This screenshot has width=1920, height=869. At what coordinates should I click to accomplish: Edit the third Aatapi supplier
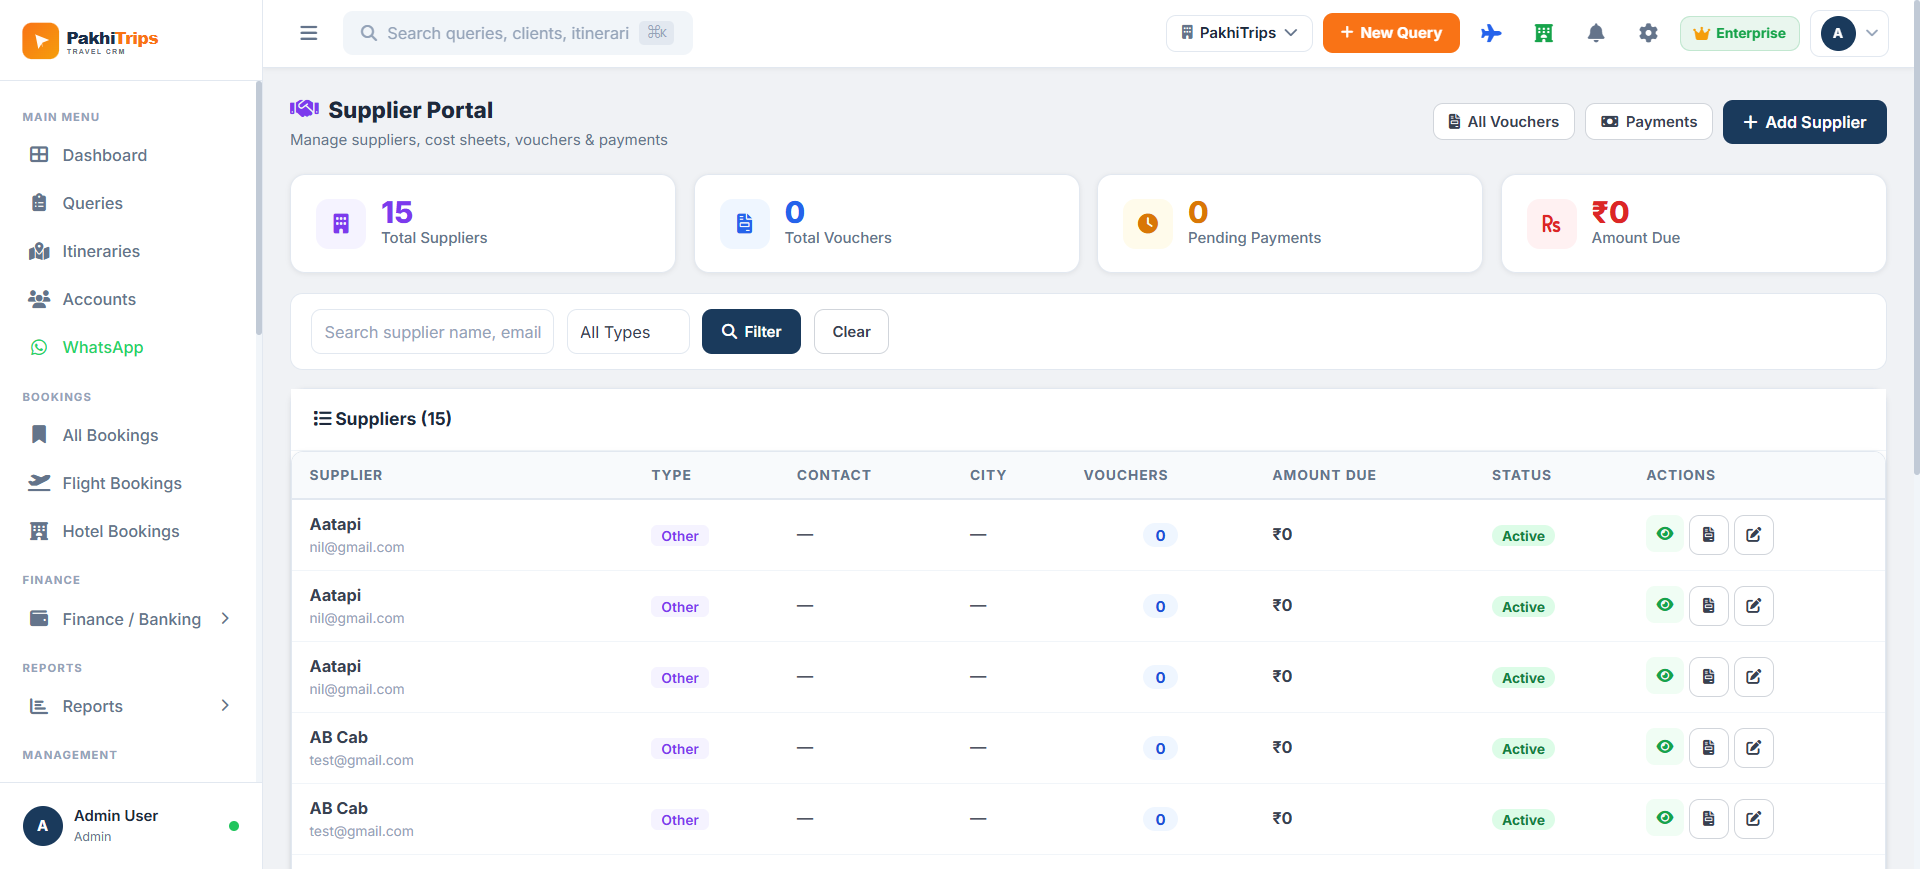point(1754,677)
